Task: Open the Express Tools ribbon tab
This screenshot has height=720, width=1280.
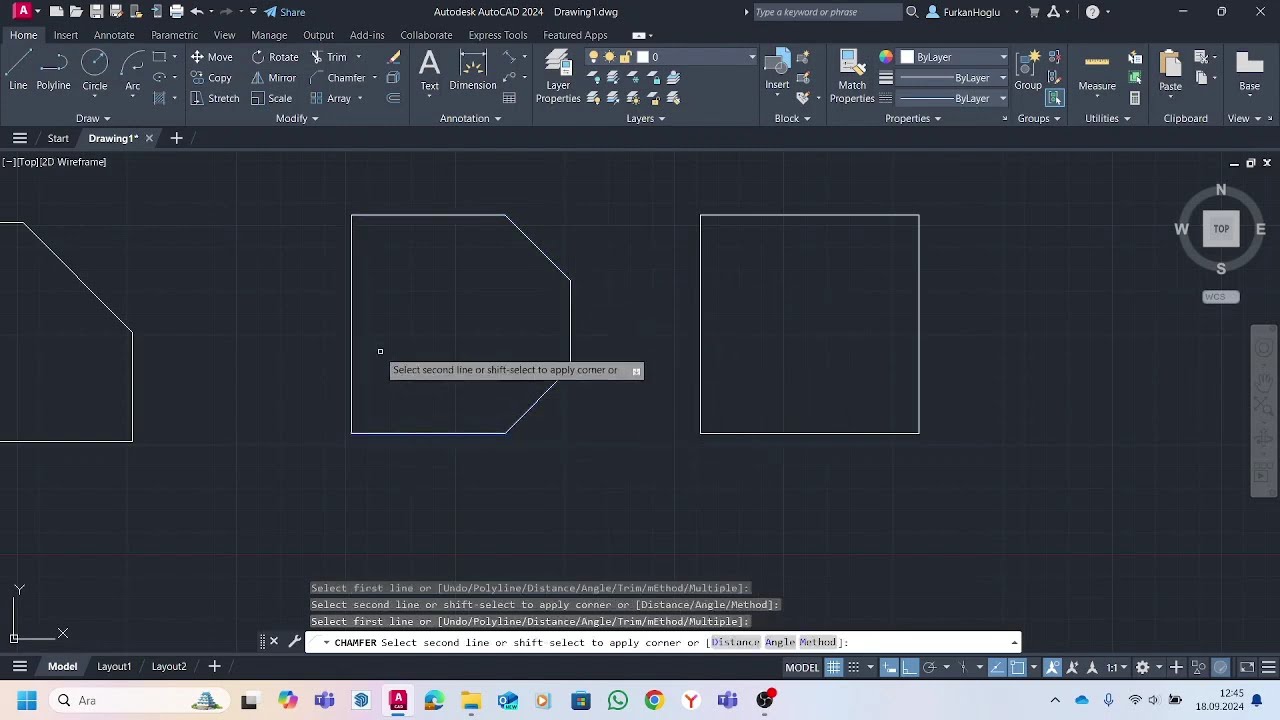Action: pyautogui.click(x=498, y=35)
